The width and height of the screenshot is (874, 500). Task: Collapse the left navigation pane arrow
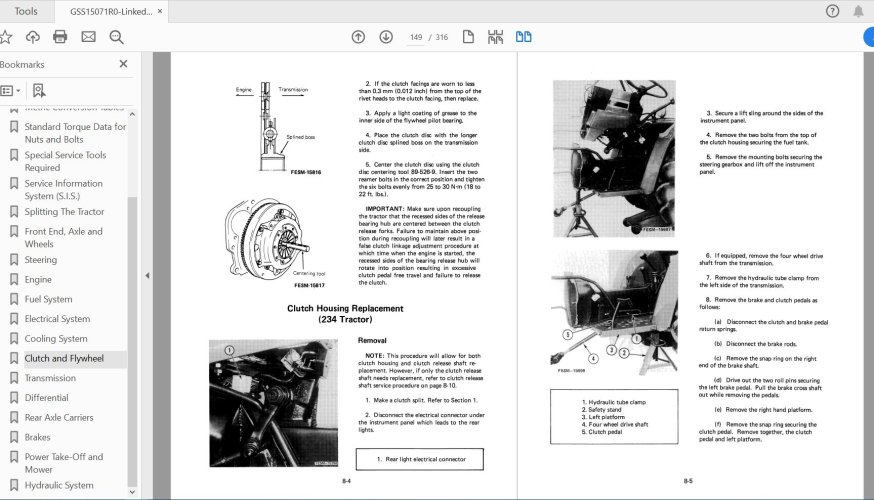tap(148, 276)
